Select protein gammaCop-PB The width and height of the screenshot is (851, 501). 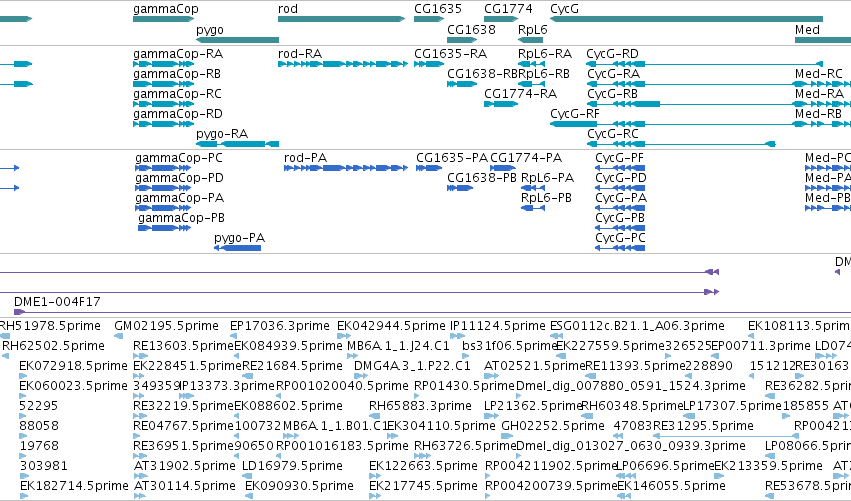[164, 228]
